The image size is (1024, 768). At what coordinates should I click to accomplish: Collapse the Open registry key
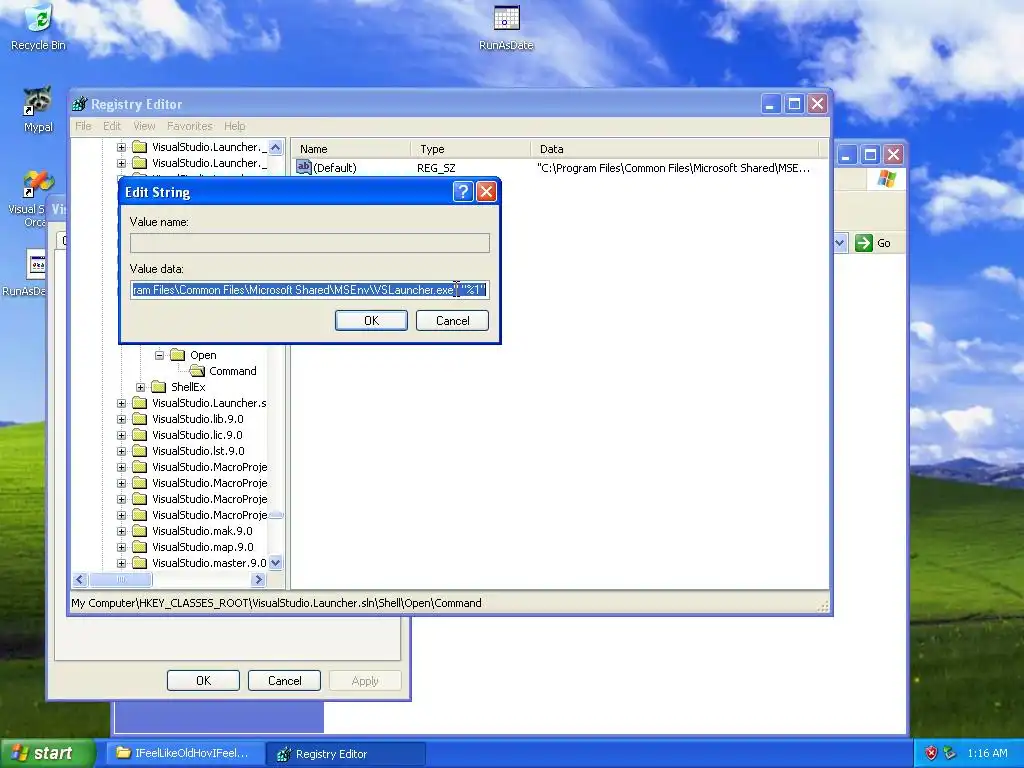click(x=159, y=355)
